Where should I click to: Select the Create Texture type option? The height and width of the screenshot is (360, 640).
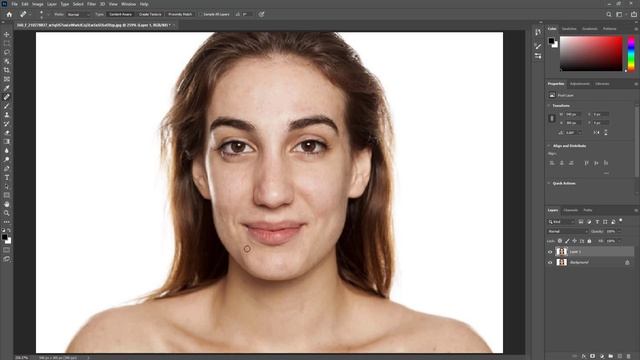[x=150, y=14]
